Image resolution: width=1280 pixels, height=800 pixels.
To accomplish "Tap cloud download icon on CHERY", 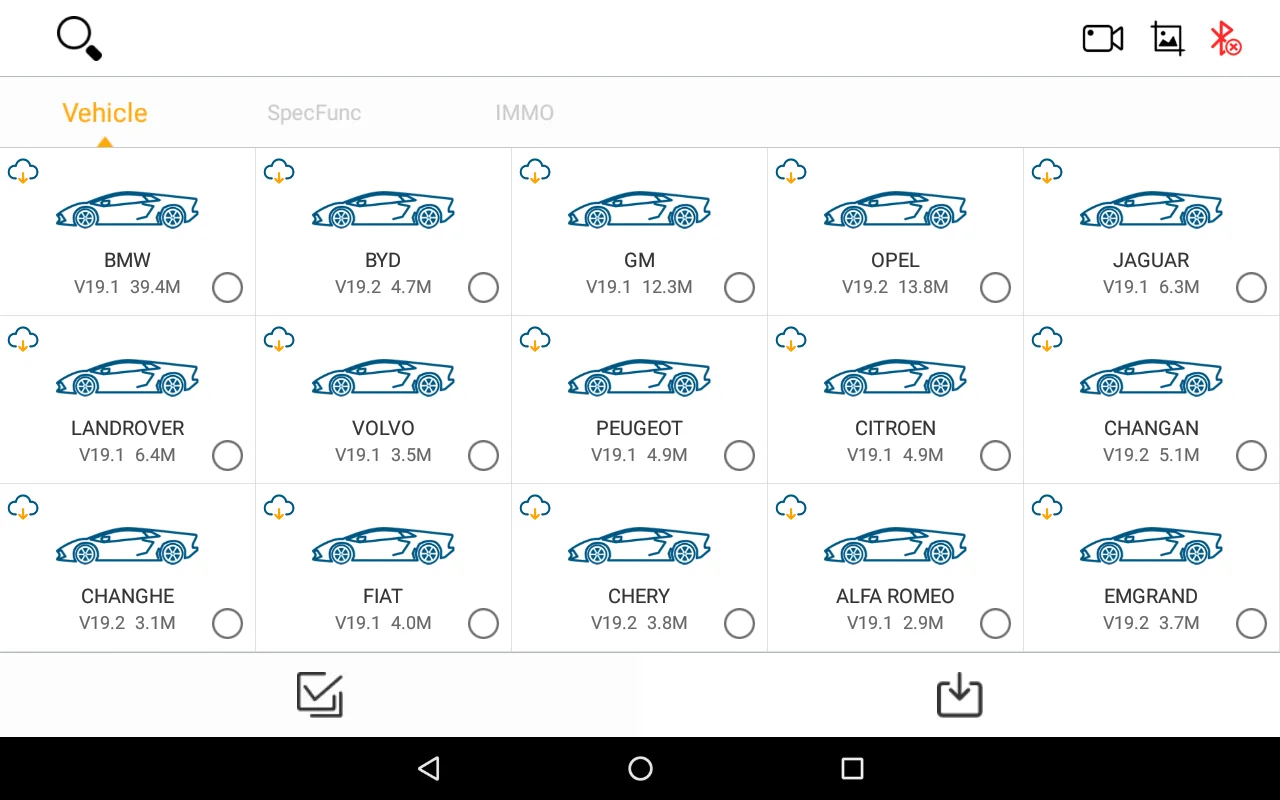I will click(535, 507).
